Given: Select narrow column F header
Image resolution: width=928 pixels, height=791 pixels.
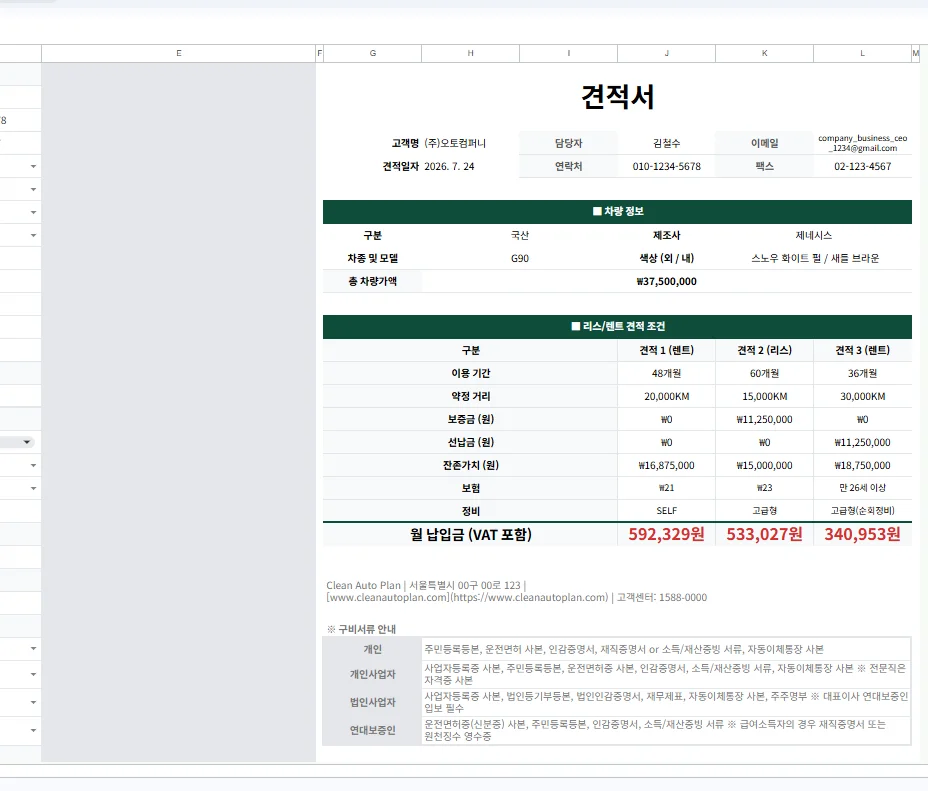Looking at the screenshot, I should click(x=320, y=53).
